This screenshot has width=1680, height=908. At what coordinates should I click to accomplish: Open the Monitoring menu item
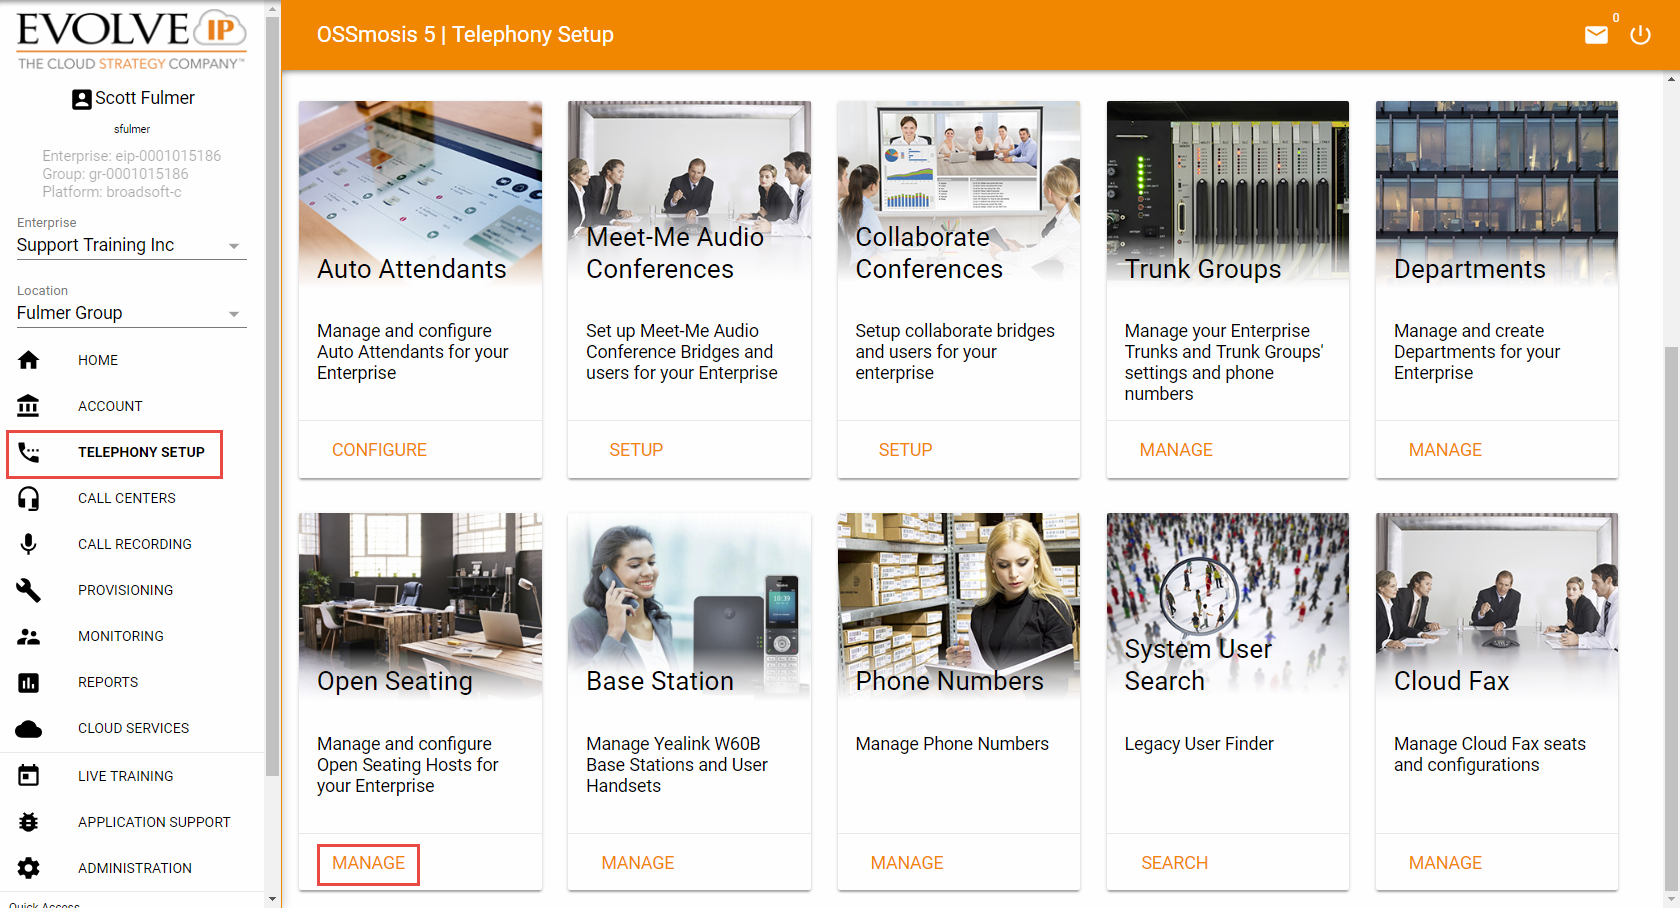pos(121,636)
